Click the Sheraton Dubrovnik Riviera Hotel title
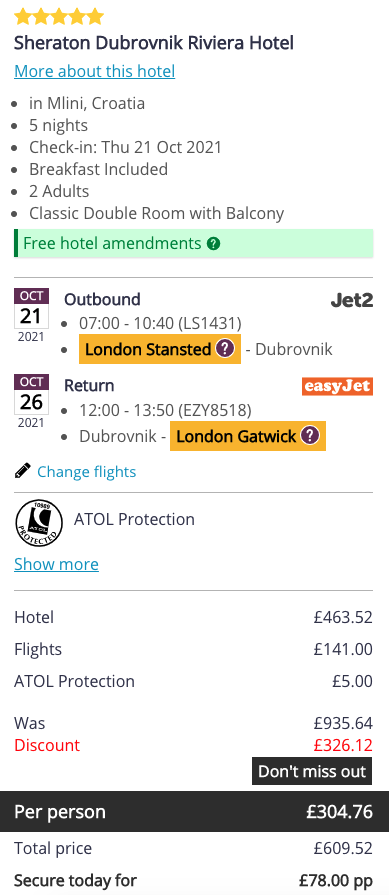The image size is (389, 895). coord(154,43)
